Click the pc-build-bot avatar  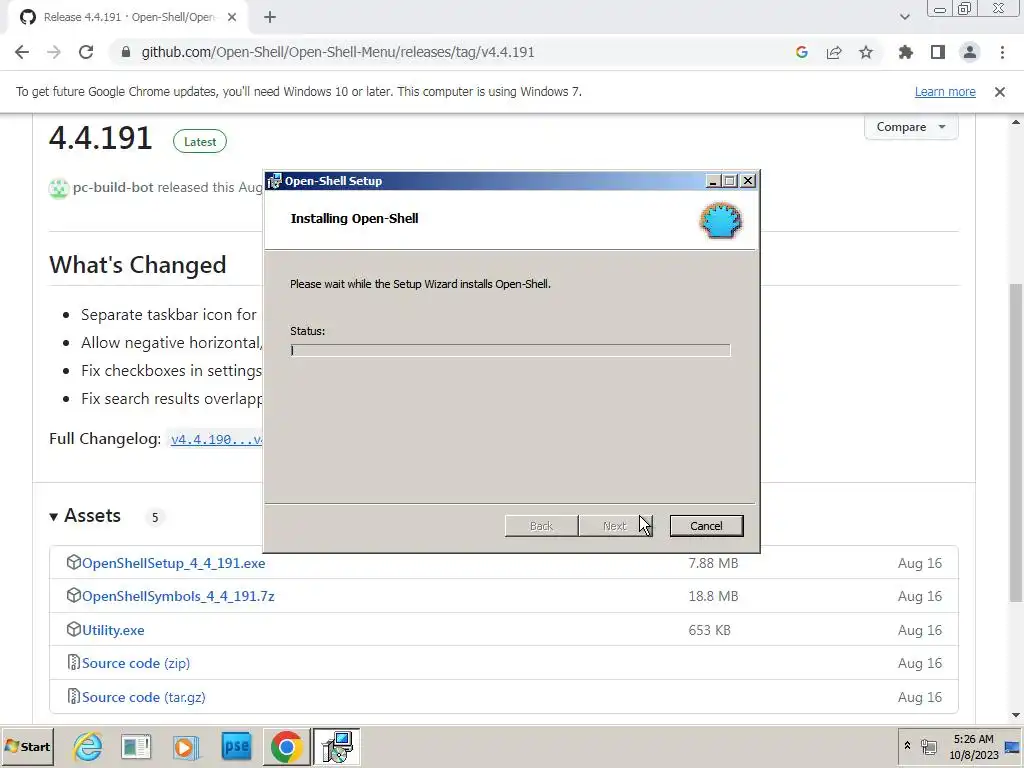point(59,188)
